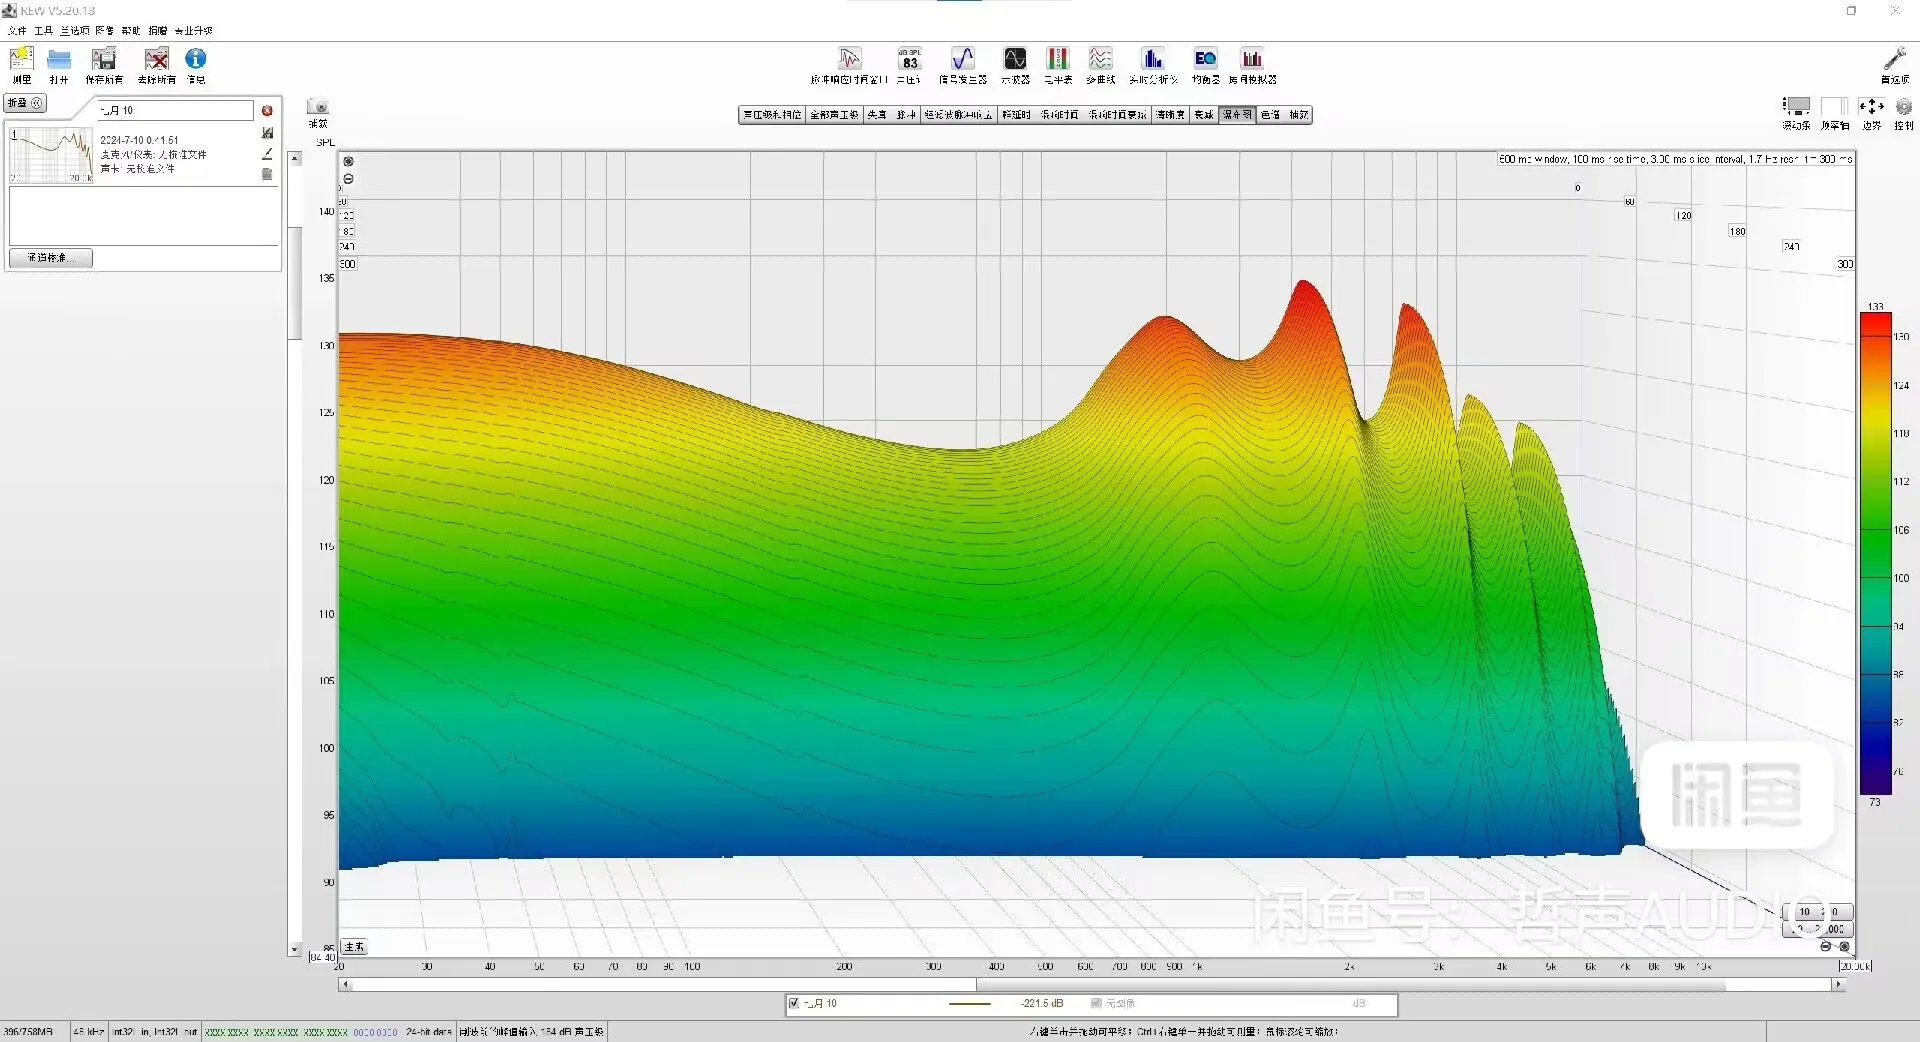This screenshot has width=1920, height=1042.
Task: Open the signal Generator icon
Action: (x=962, y=59)
